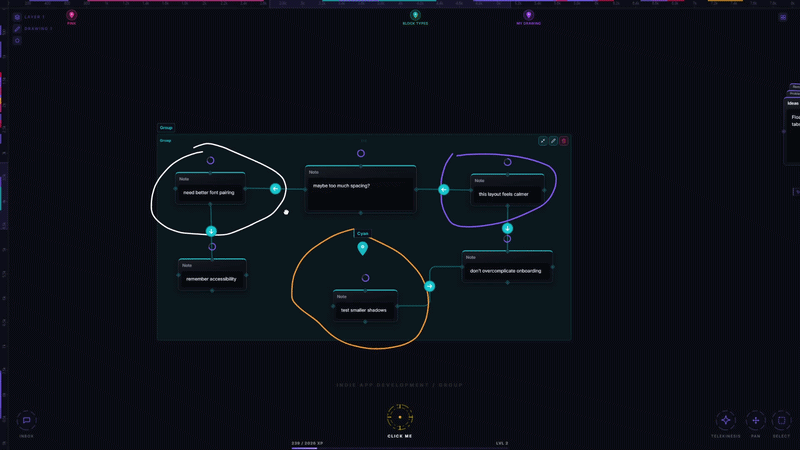Go to the My Drawing pin marker
This screenshot has width=800, height=450.
pos(529,15)
